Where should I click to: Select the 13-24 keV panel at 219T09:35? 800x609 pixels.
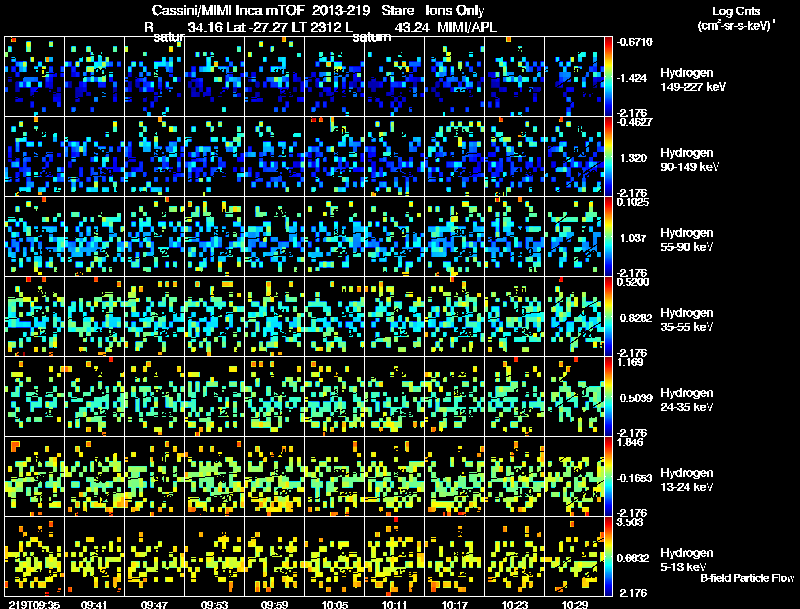[x=35, y=476]
